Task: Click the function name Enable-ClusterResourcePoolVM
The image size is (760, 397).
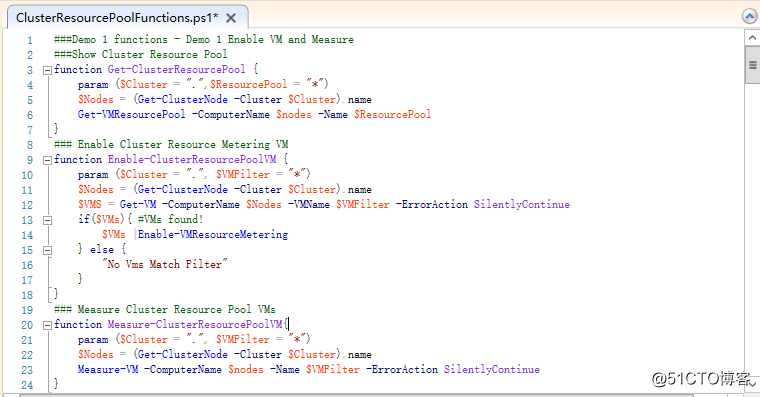Action: (x=192, y=159)
